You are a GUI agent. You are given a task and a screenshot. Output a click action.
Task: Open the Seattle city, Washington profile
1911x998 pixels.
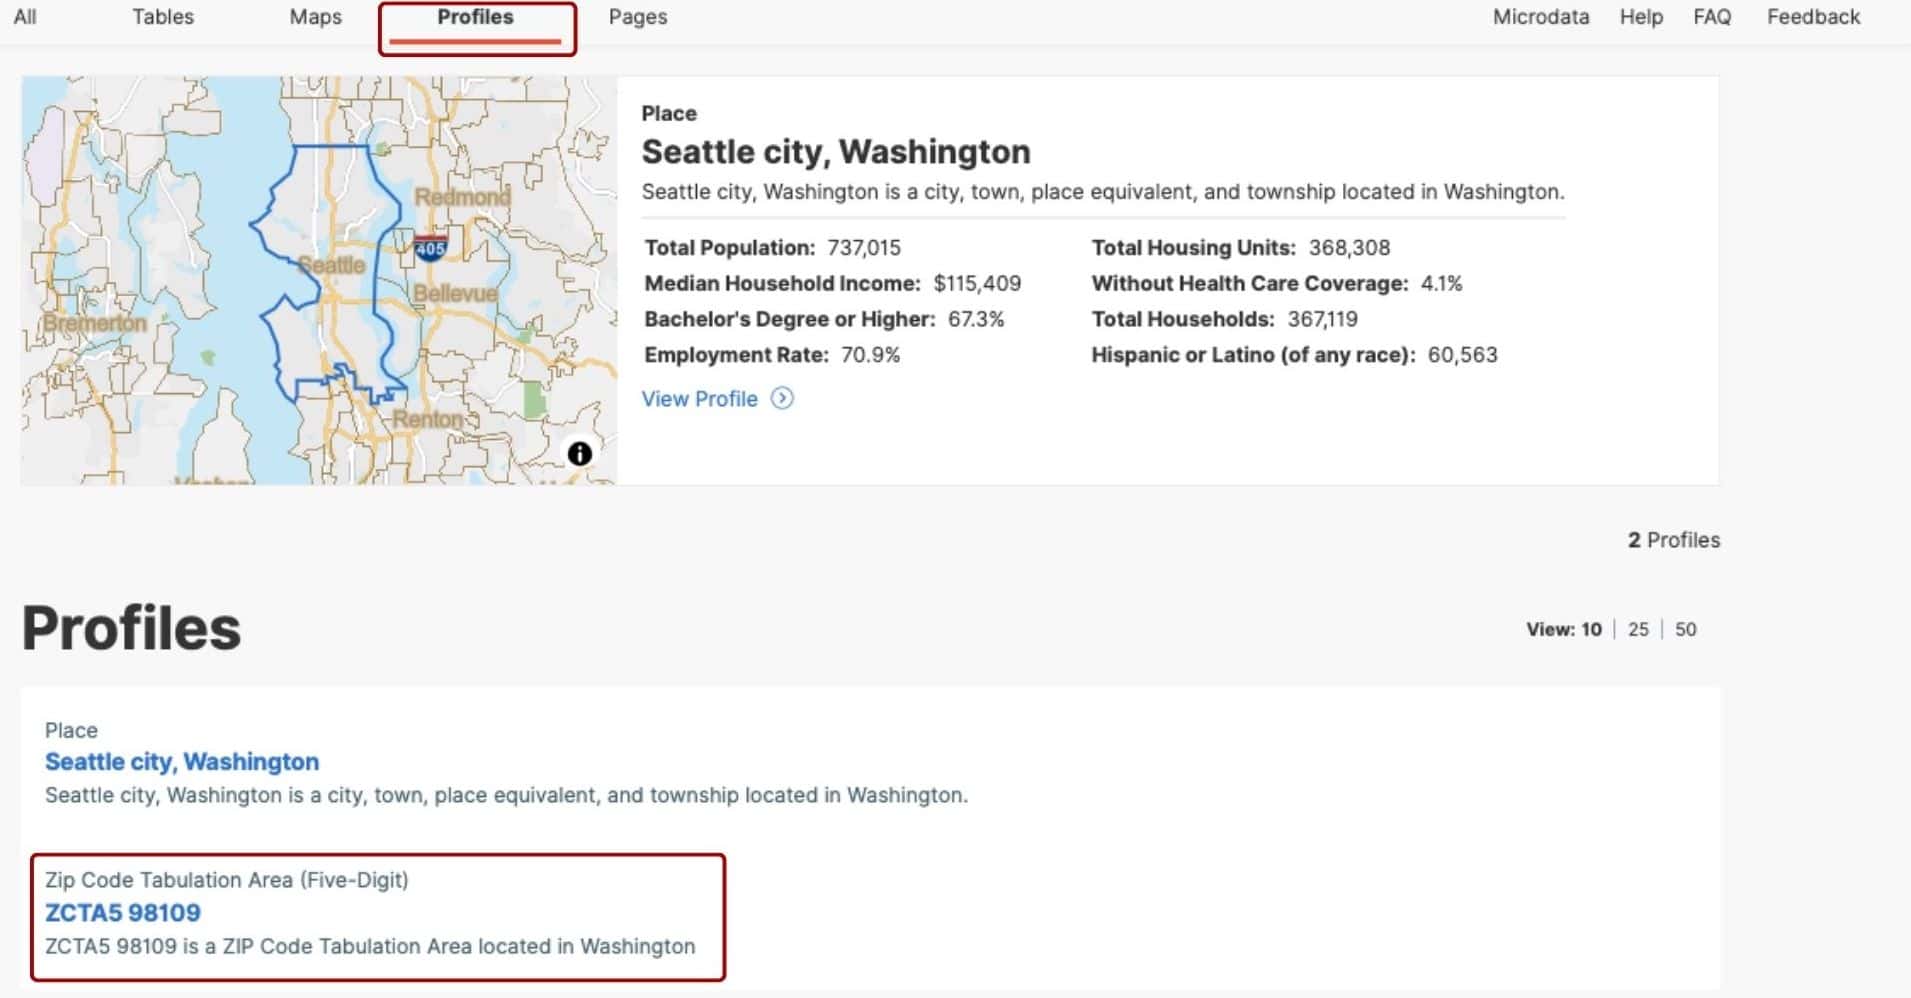pos(182,761)
